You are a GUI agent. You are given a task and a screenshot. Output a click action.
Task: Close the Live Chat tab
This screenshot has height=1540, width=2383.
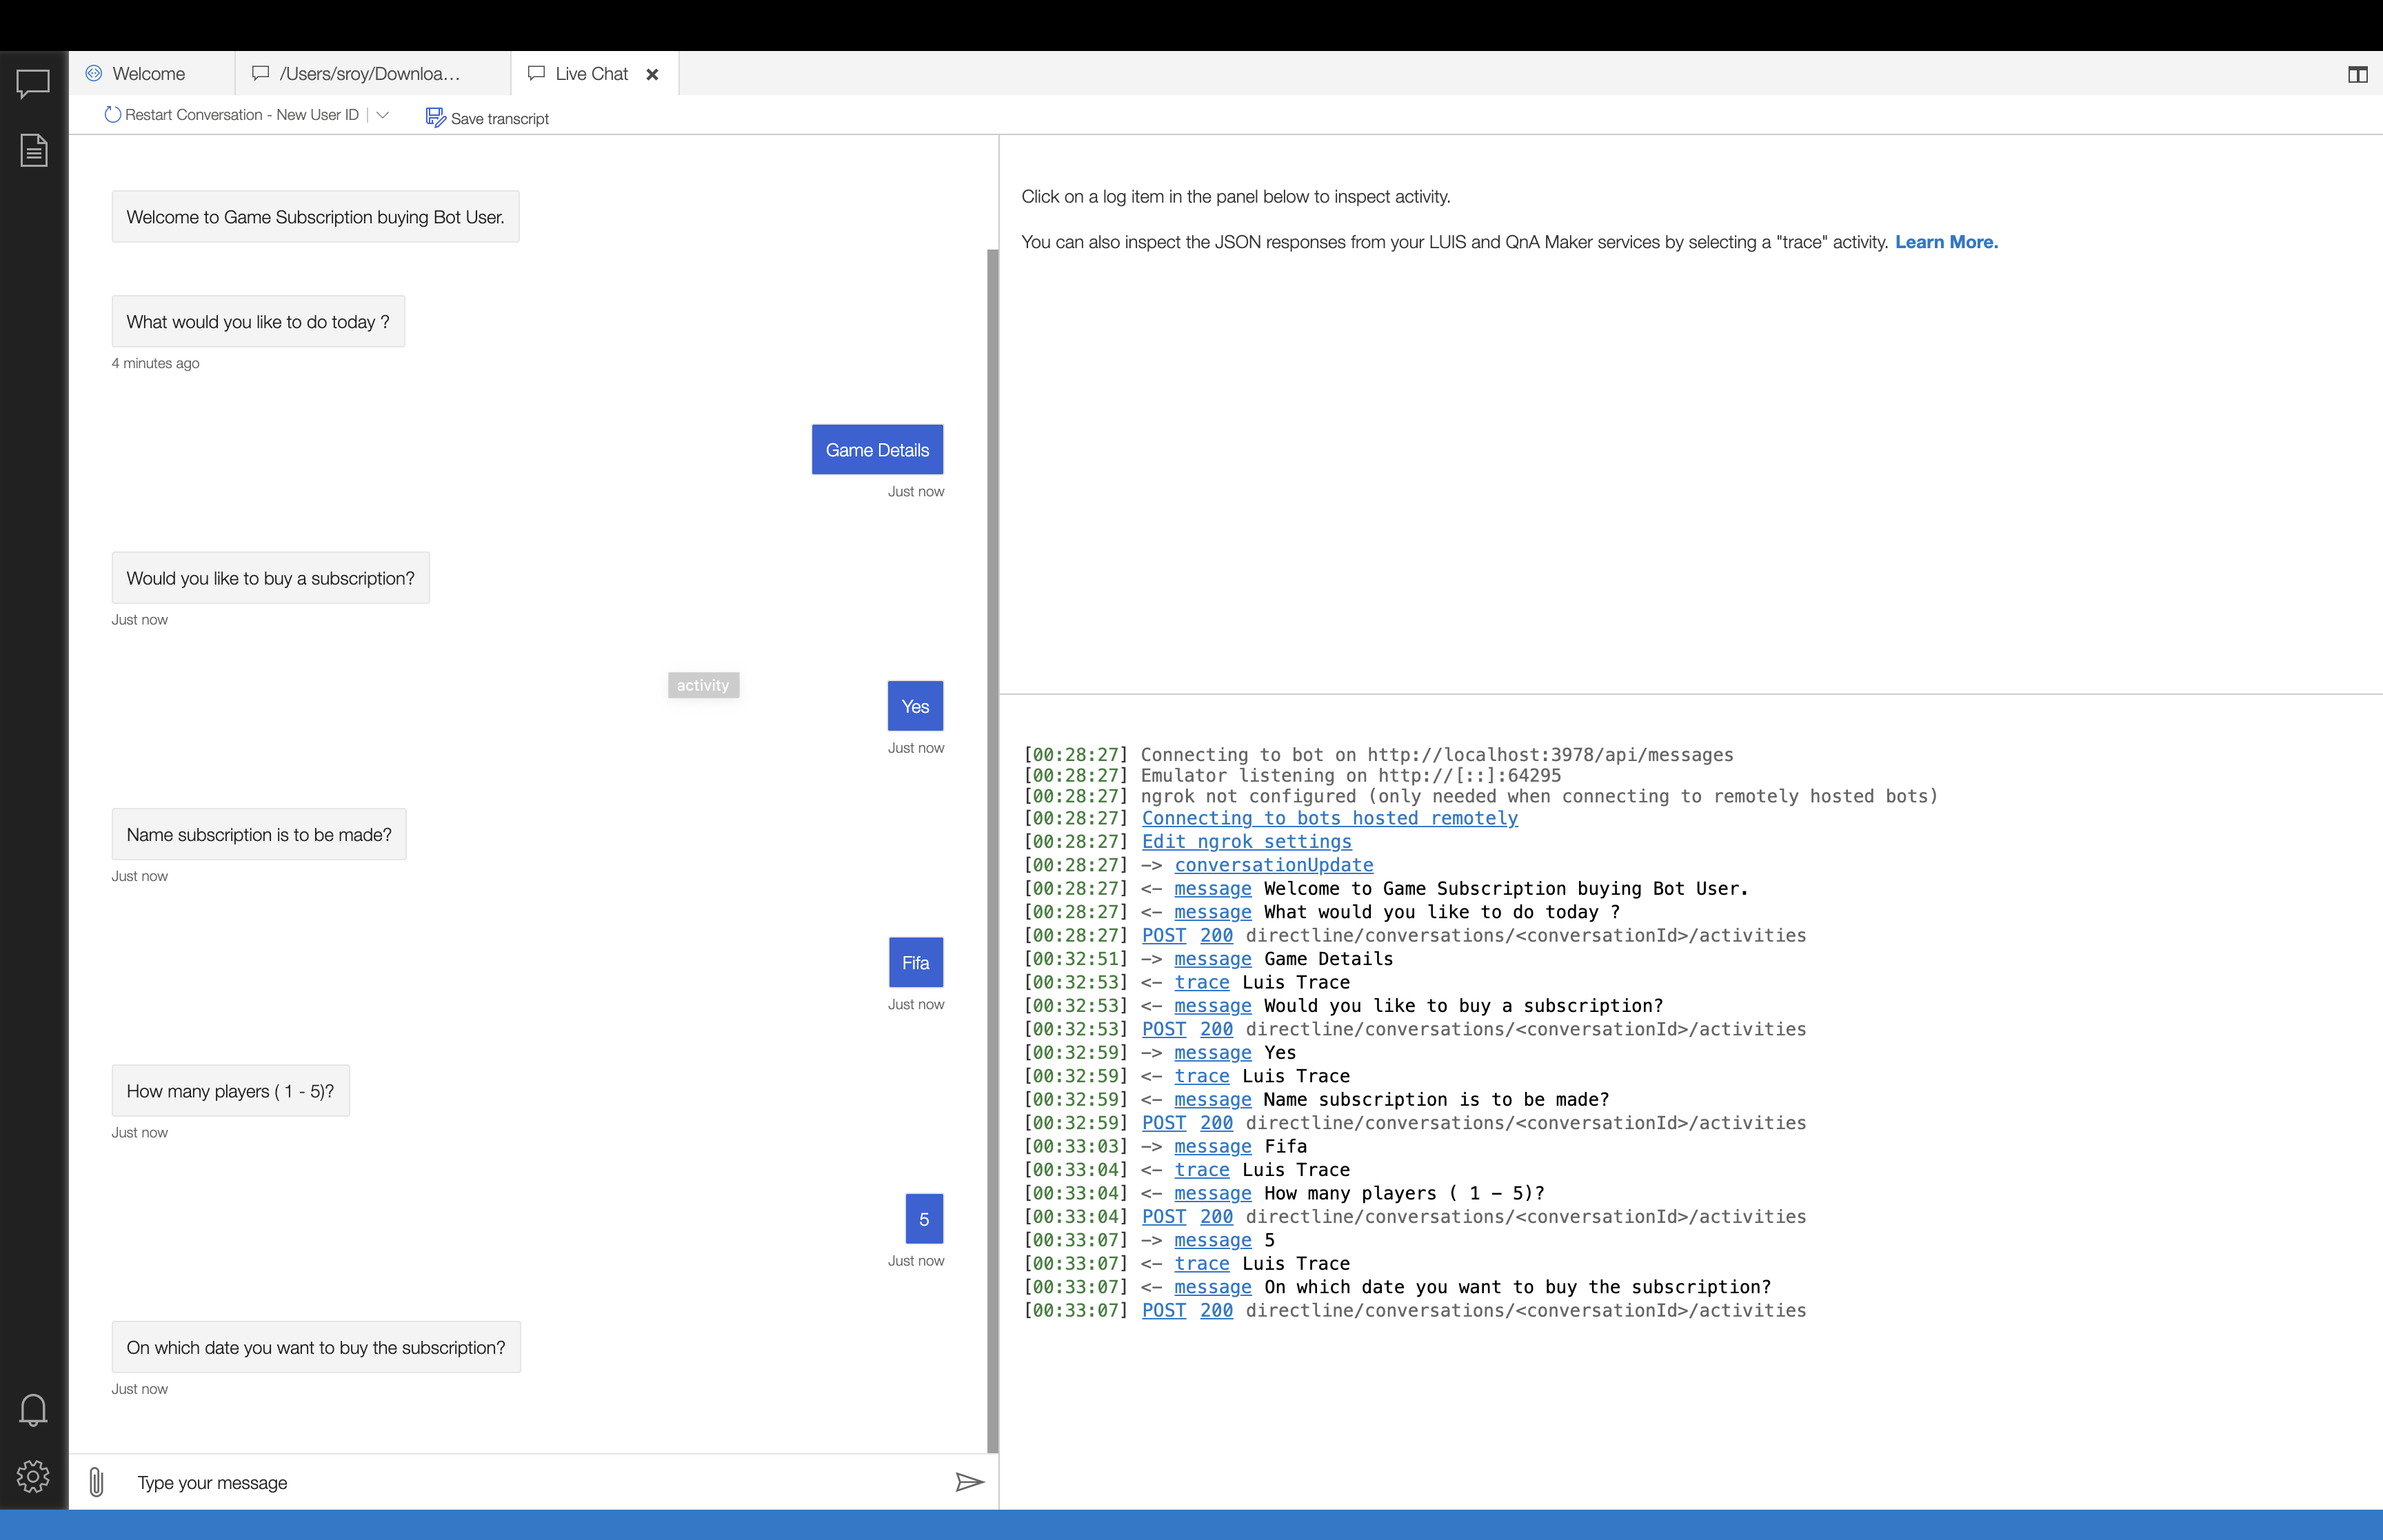652,75
